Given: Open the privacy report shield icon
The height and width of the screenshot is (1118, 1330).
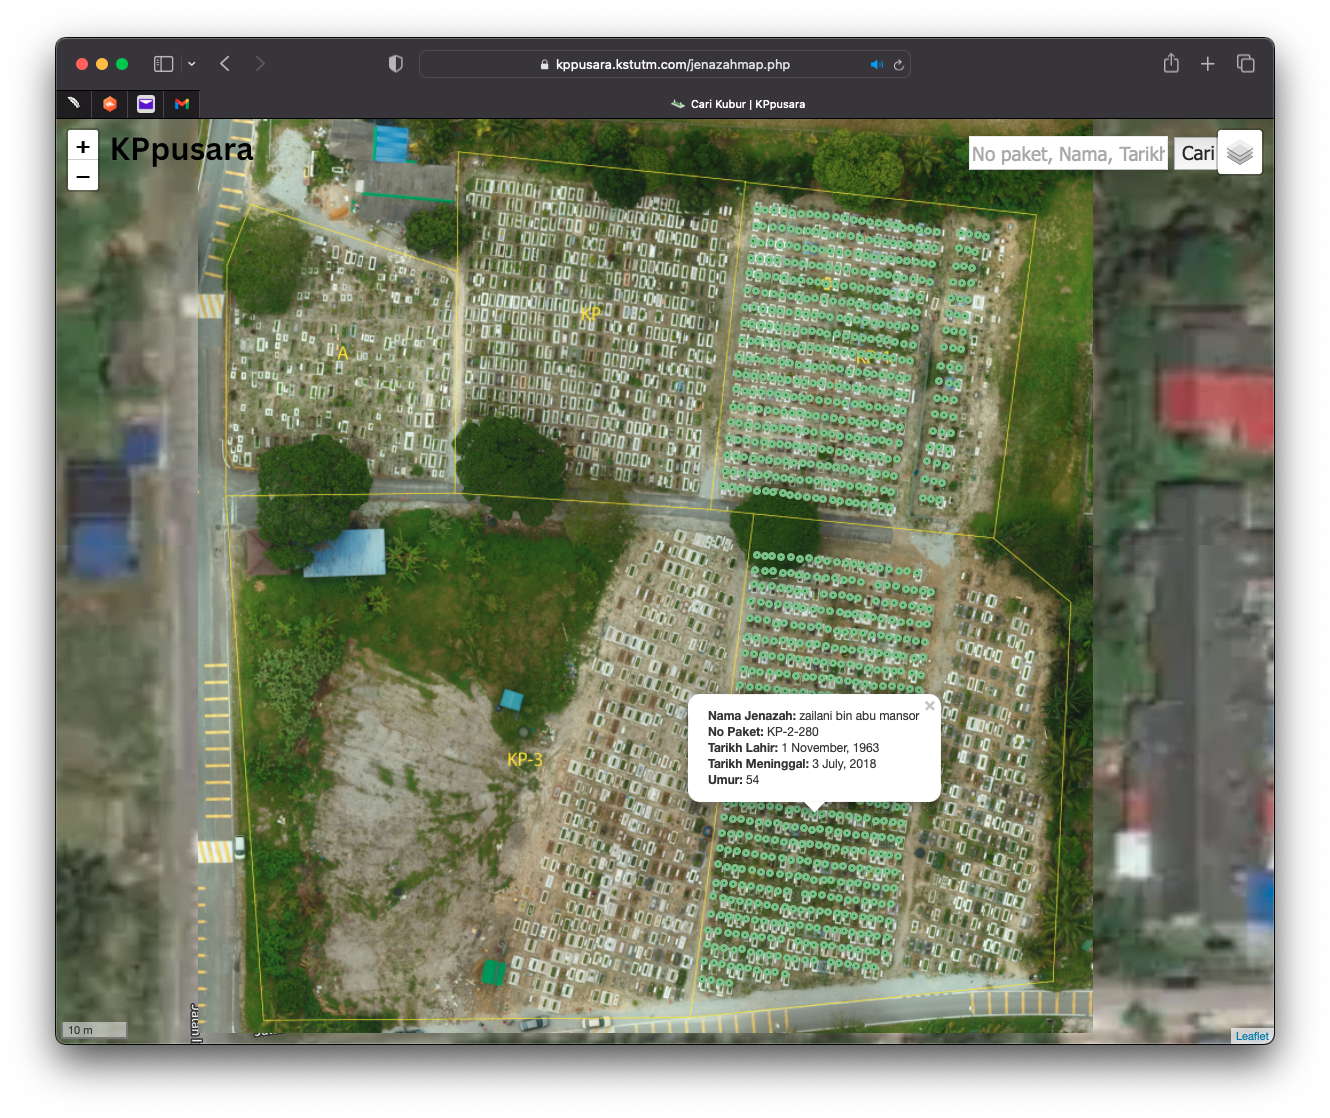Looking at the screenshot, I should [x=396, y=64].
